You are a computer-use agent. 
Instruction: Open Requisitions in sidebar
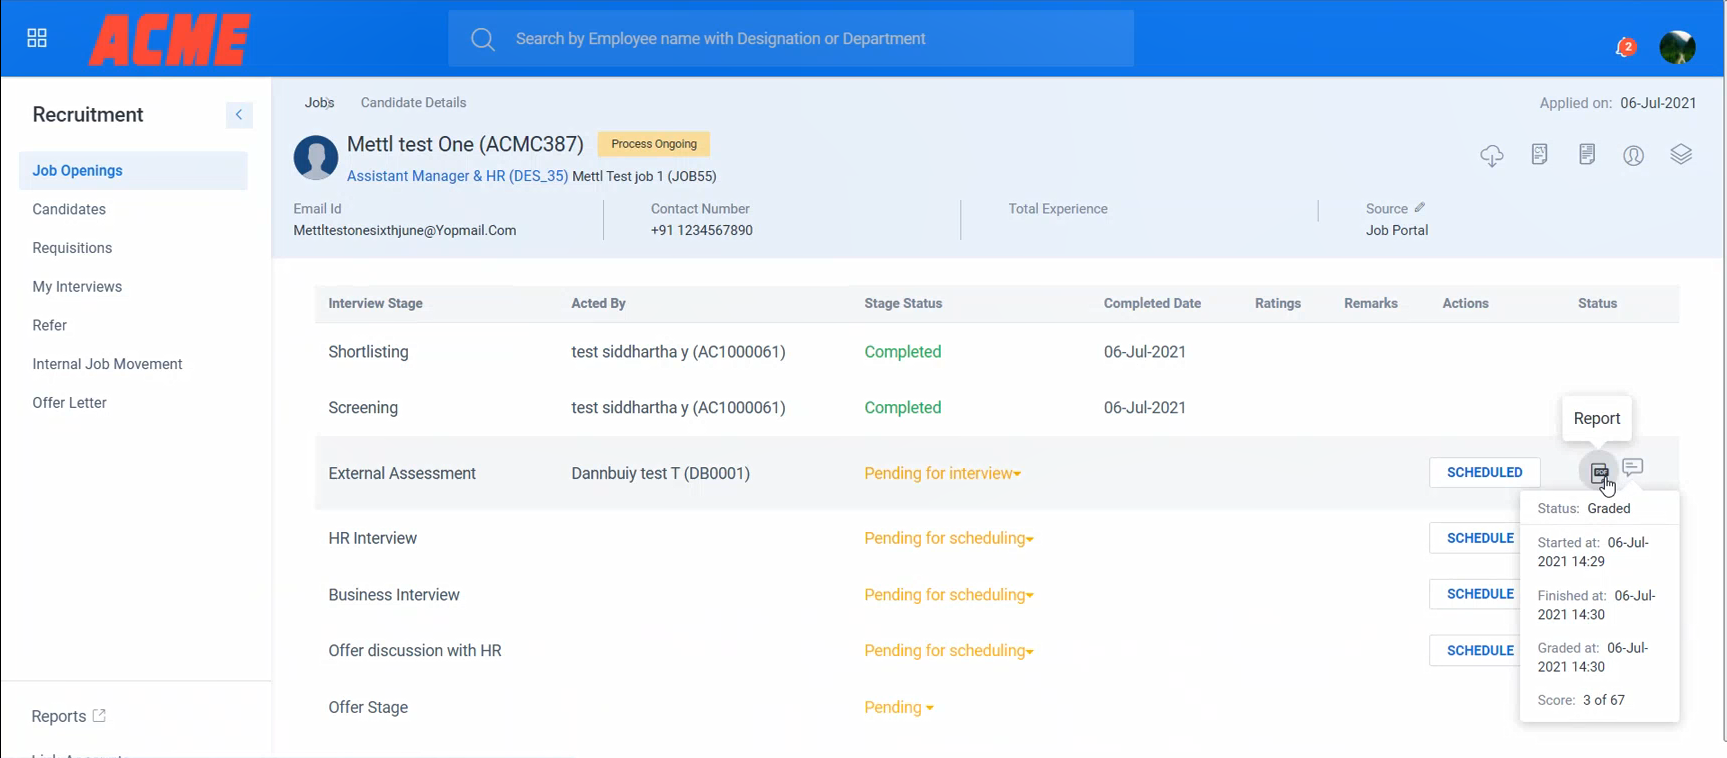click(x=72, y=248)
